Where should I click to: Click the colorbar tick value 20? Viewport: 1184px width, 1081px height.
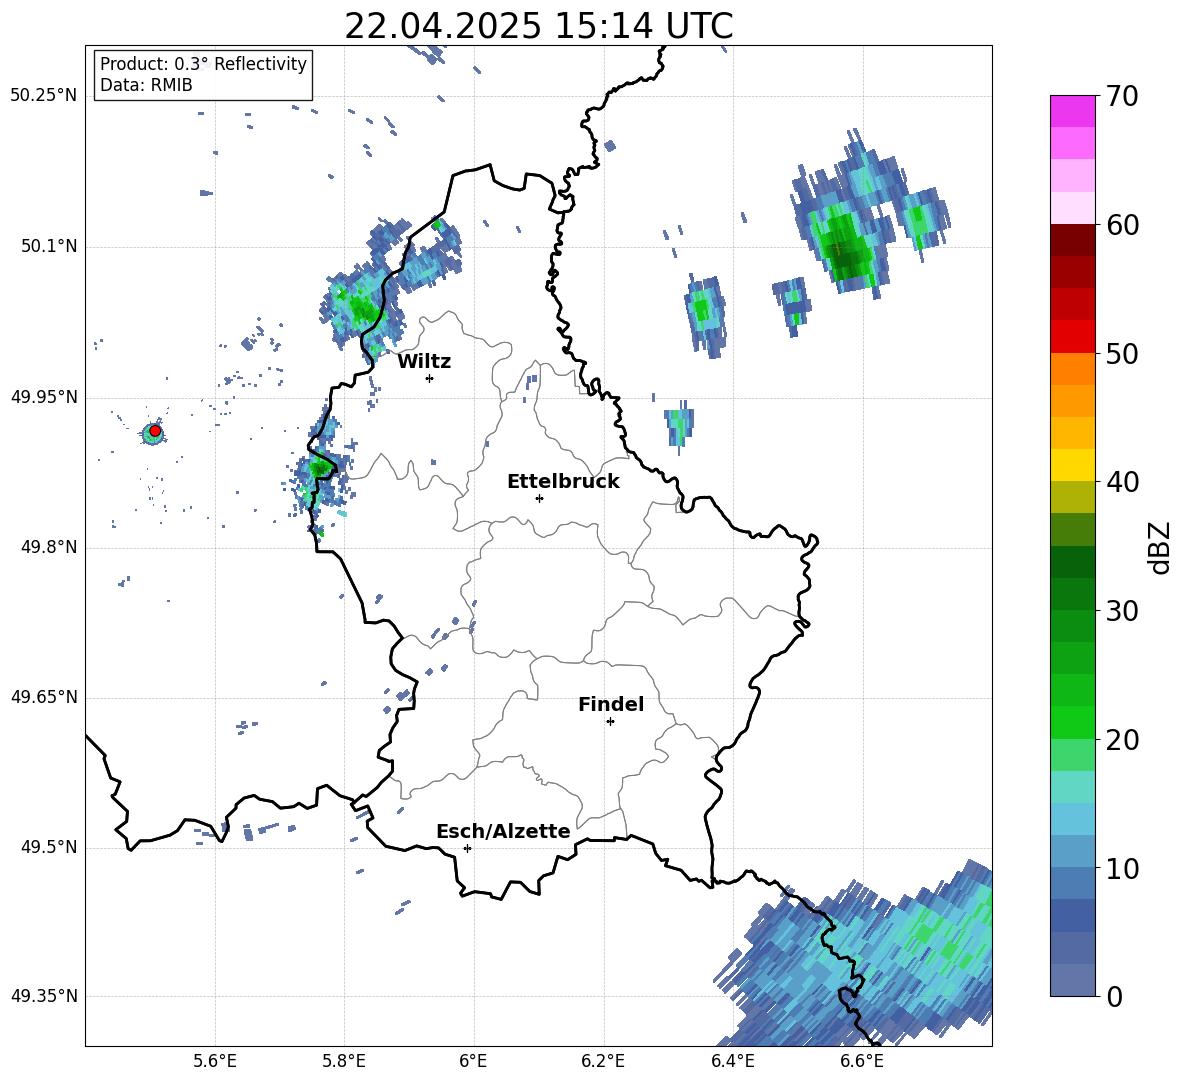pos(1122,739)
